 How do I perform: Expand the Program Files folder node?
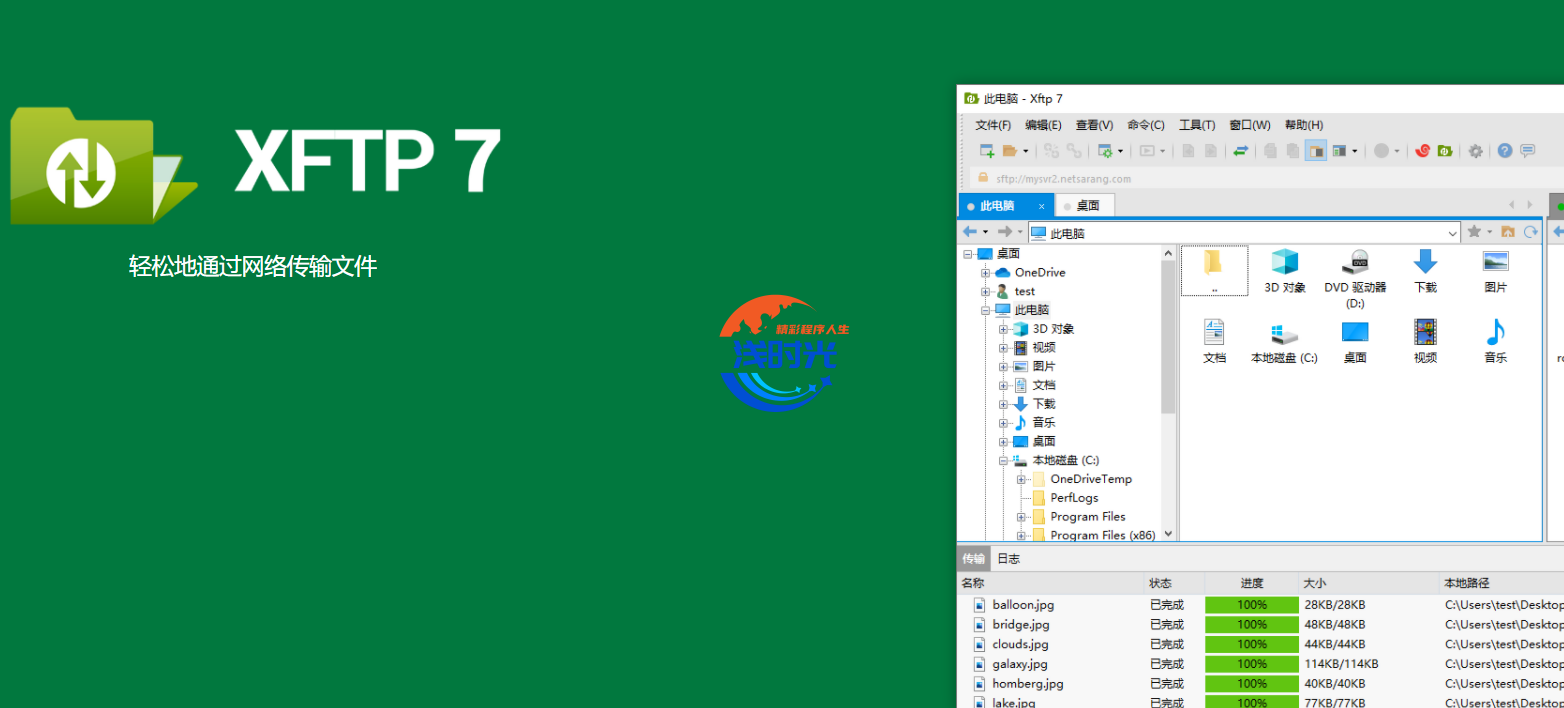pyautogui.click(x=1021, y=517)
